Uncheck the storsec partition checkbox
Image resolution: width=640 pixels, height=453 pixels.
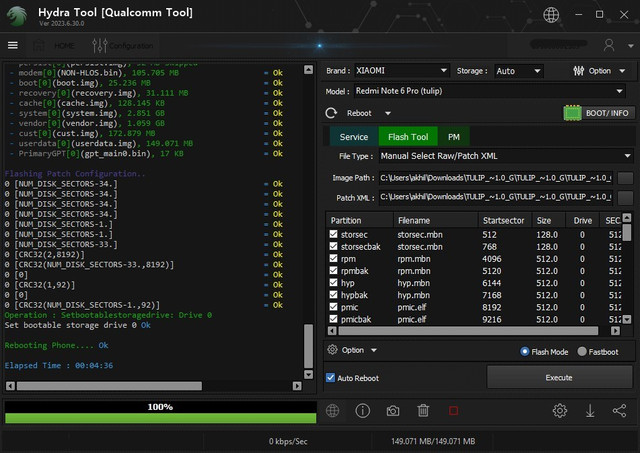334,234
